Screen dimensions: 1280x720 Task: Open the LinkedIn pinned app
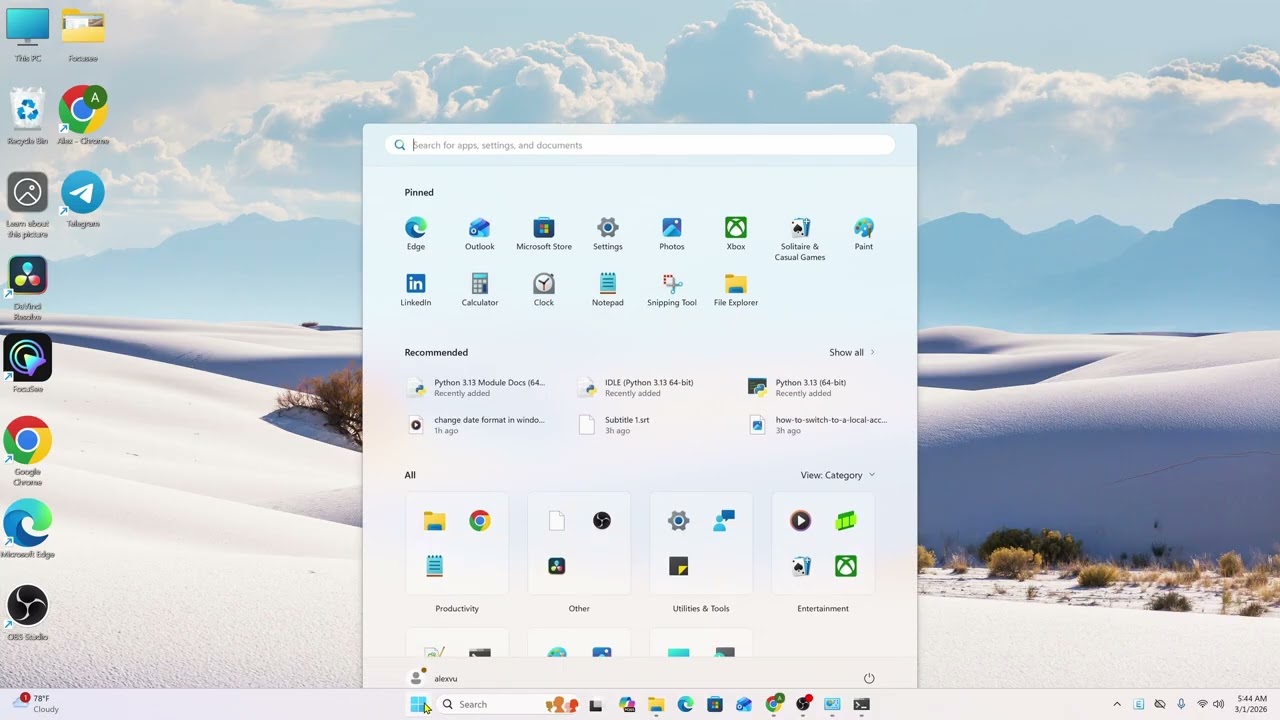416,290
